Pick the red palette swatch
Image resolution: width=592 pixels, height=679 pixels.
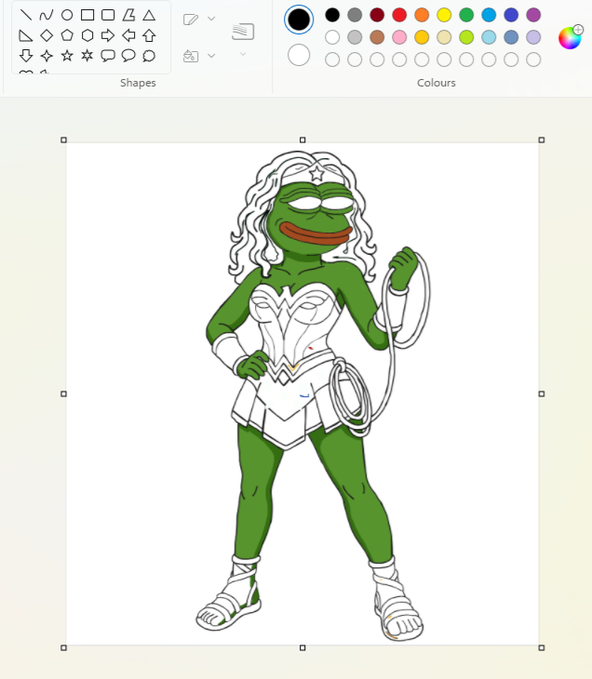click(x=399, y=15)
